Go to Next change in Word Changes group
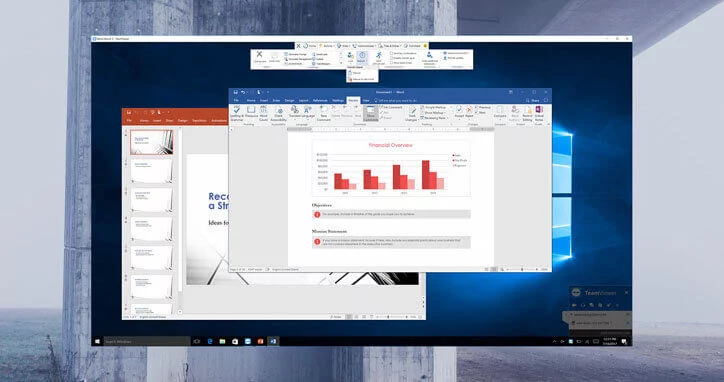The width and height of the screenshot is (724, 382). (481, 112)
